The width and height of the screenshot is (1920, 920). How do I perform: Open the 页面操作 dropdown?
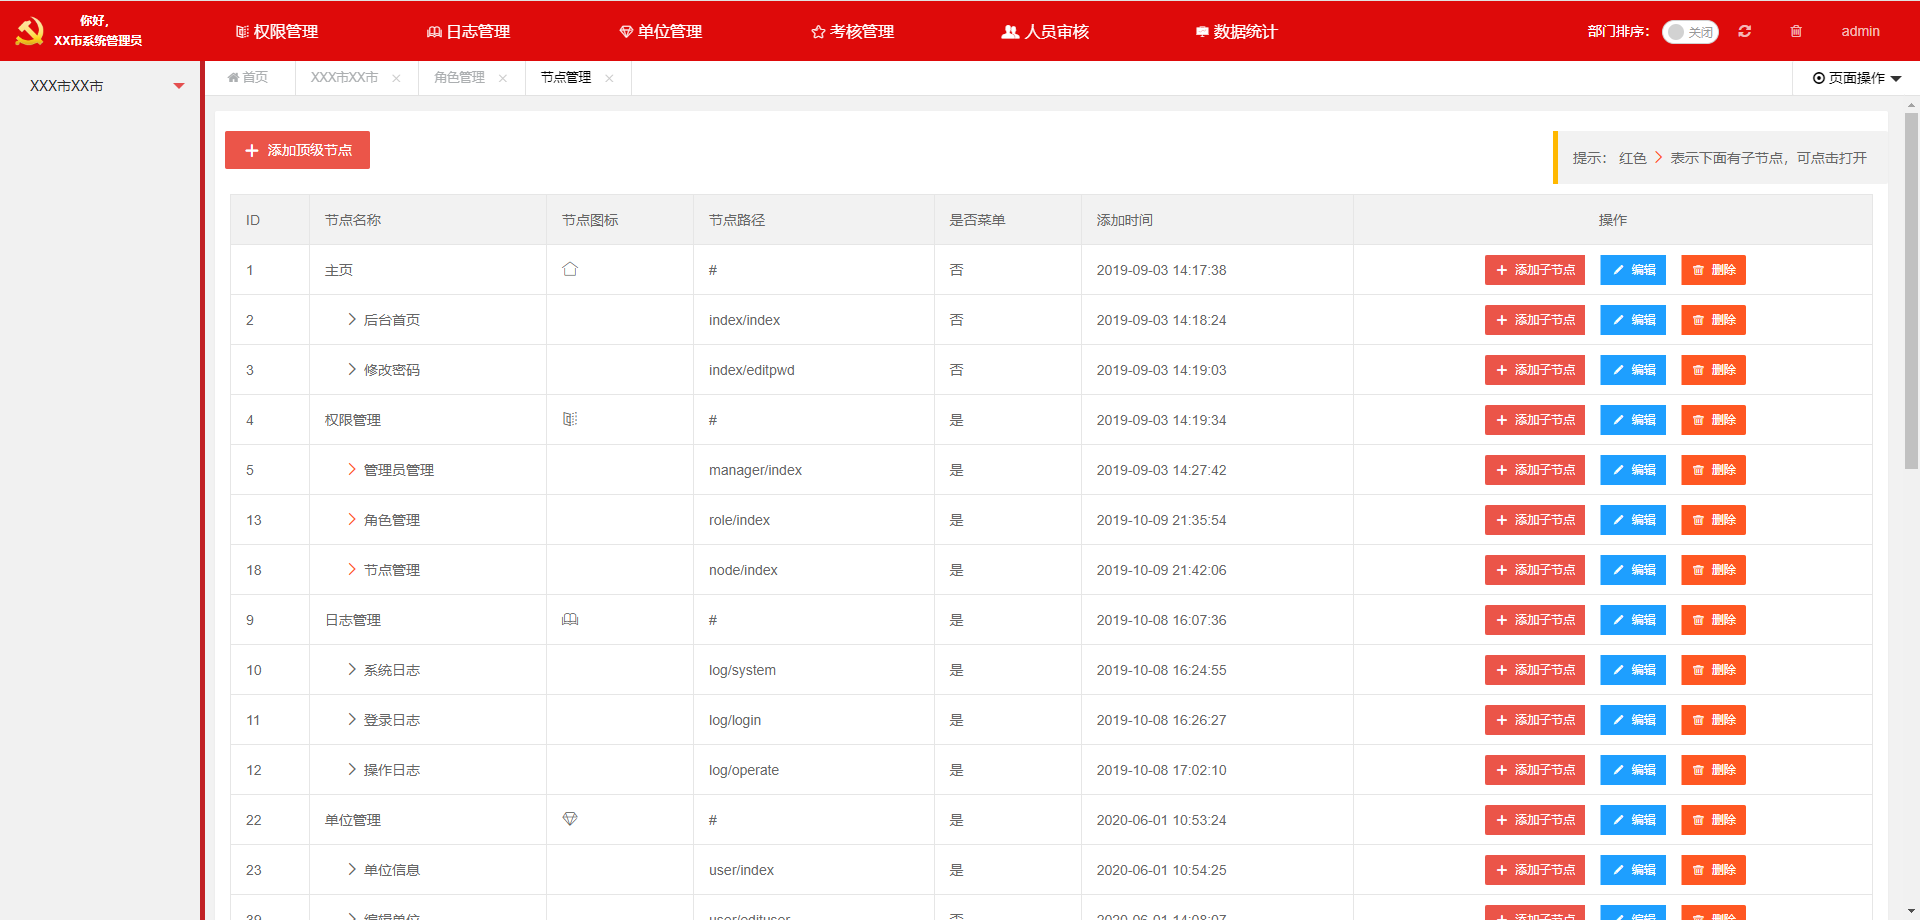click(1856, 78)
